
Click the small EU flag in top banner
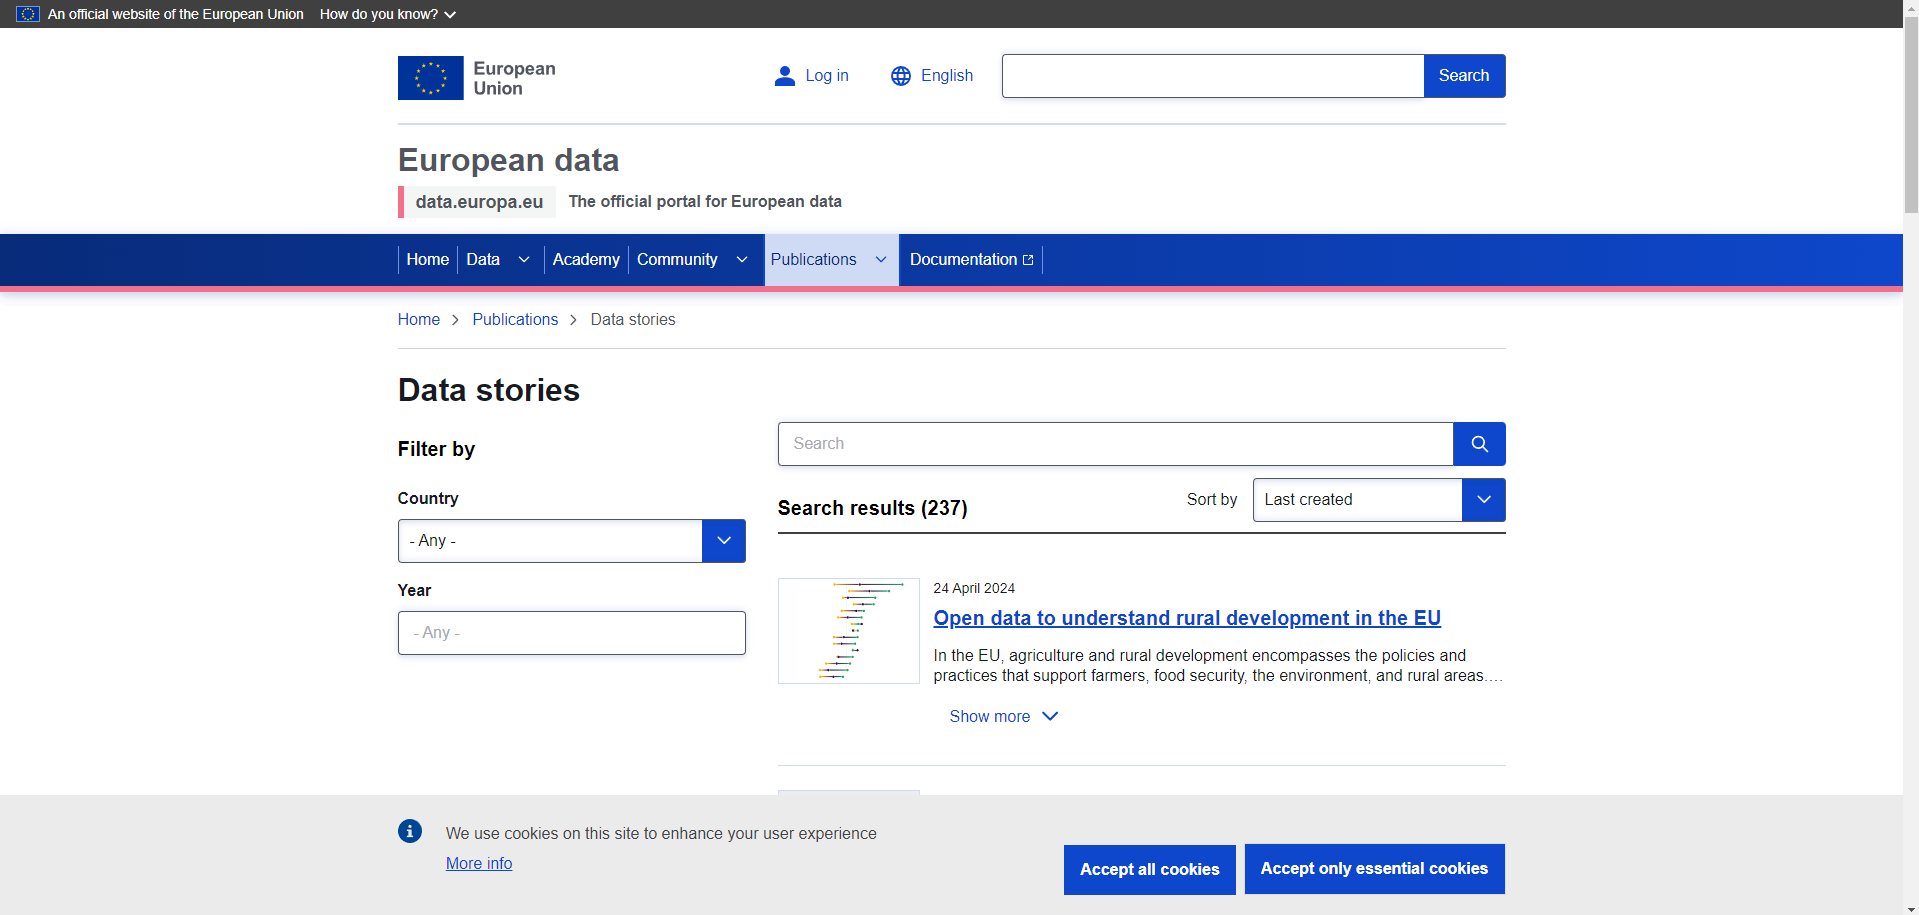pos(28,14)
